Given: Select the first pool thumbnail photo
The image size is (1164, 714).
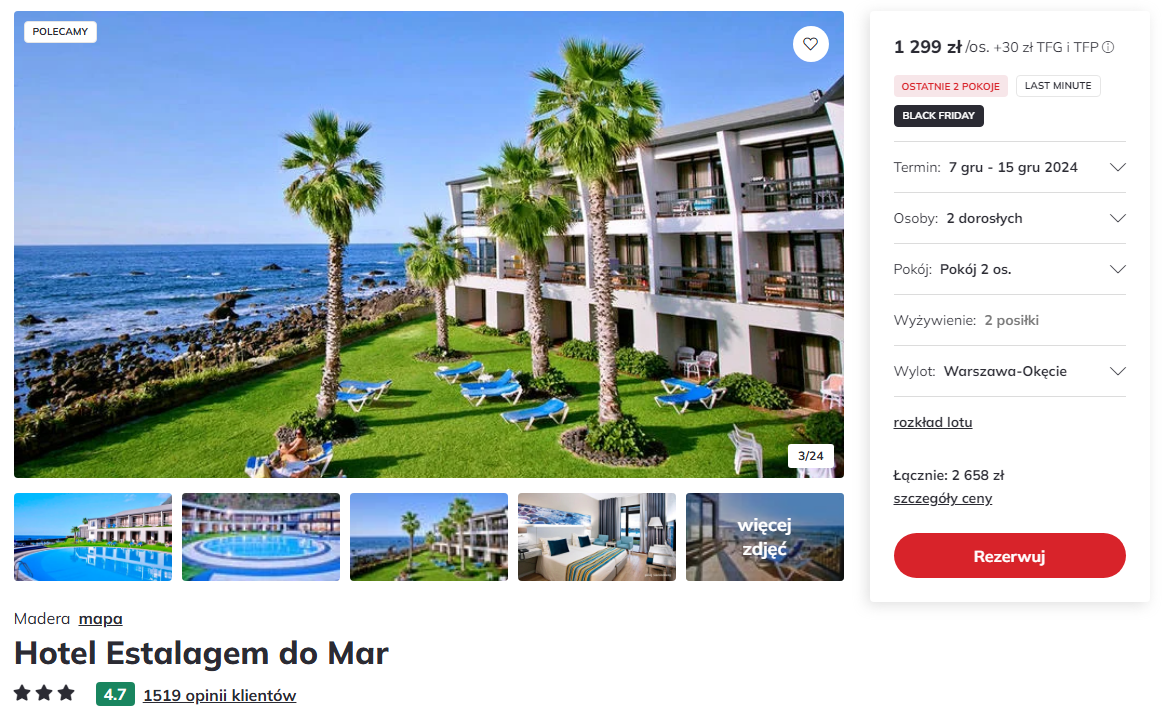Looking at the screenshot, I should click(x=93, y=537).
